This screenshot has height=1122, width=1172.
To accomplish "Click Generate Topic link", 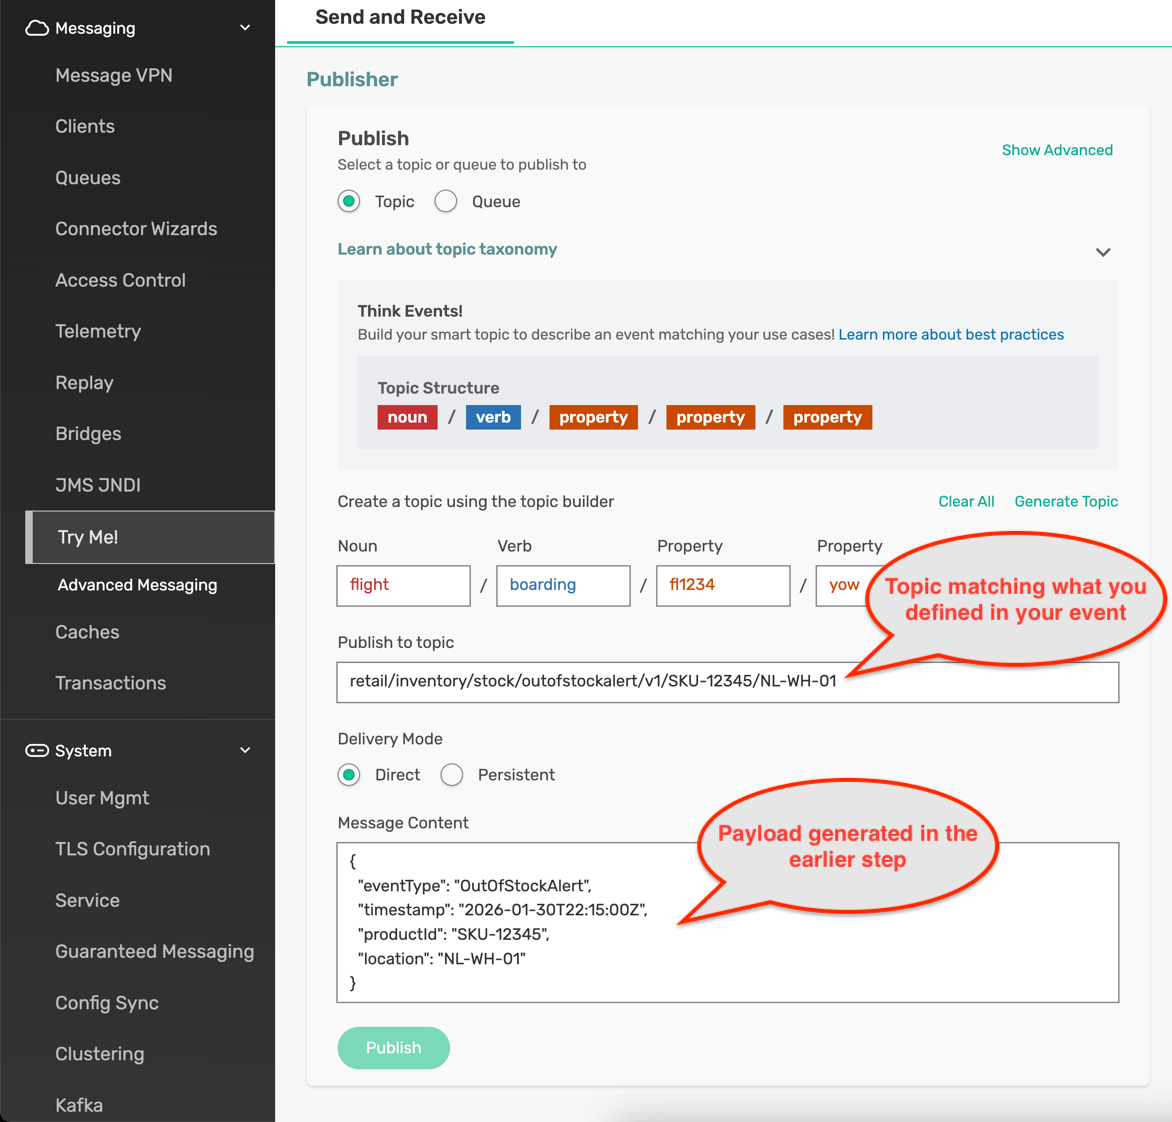I will (1066, 502).
